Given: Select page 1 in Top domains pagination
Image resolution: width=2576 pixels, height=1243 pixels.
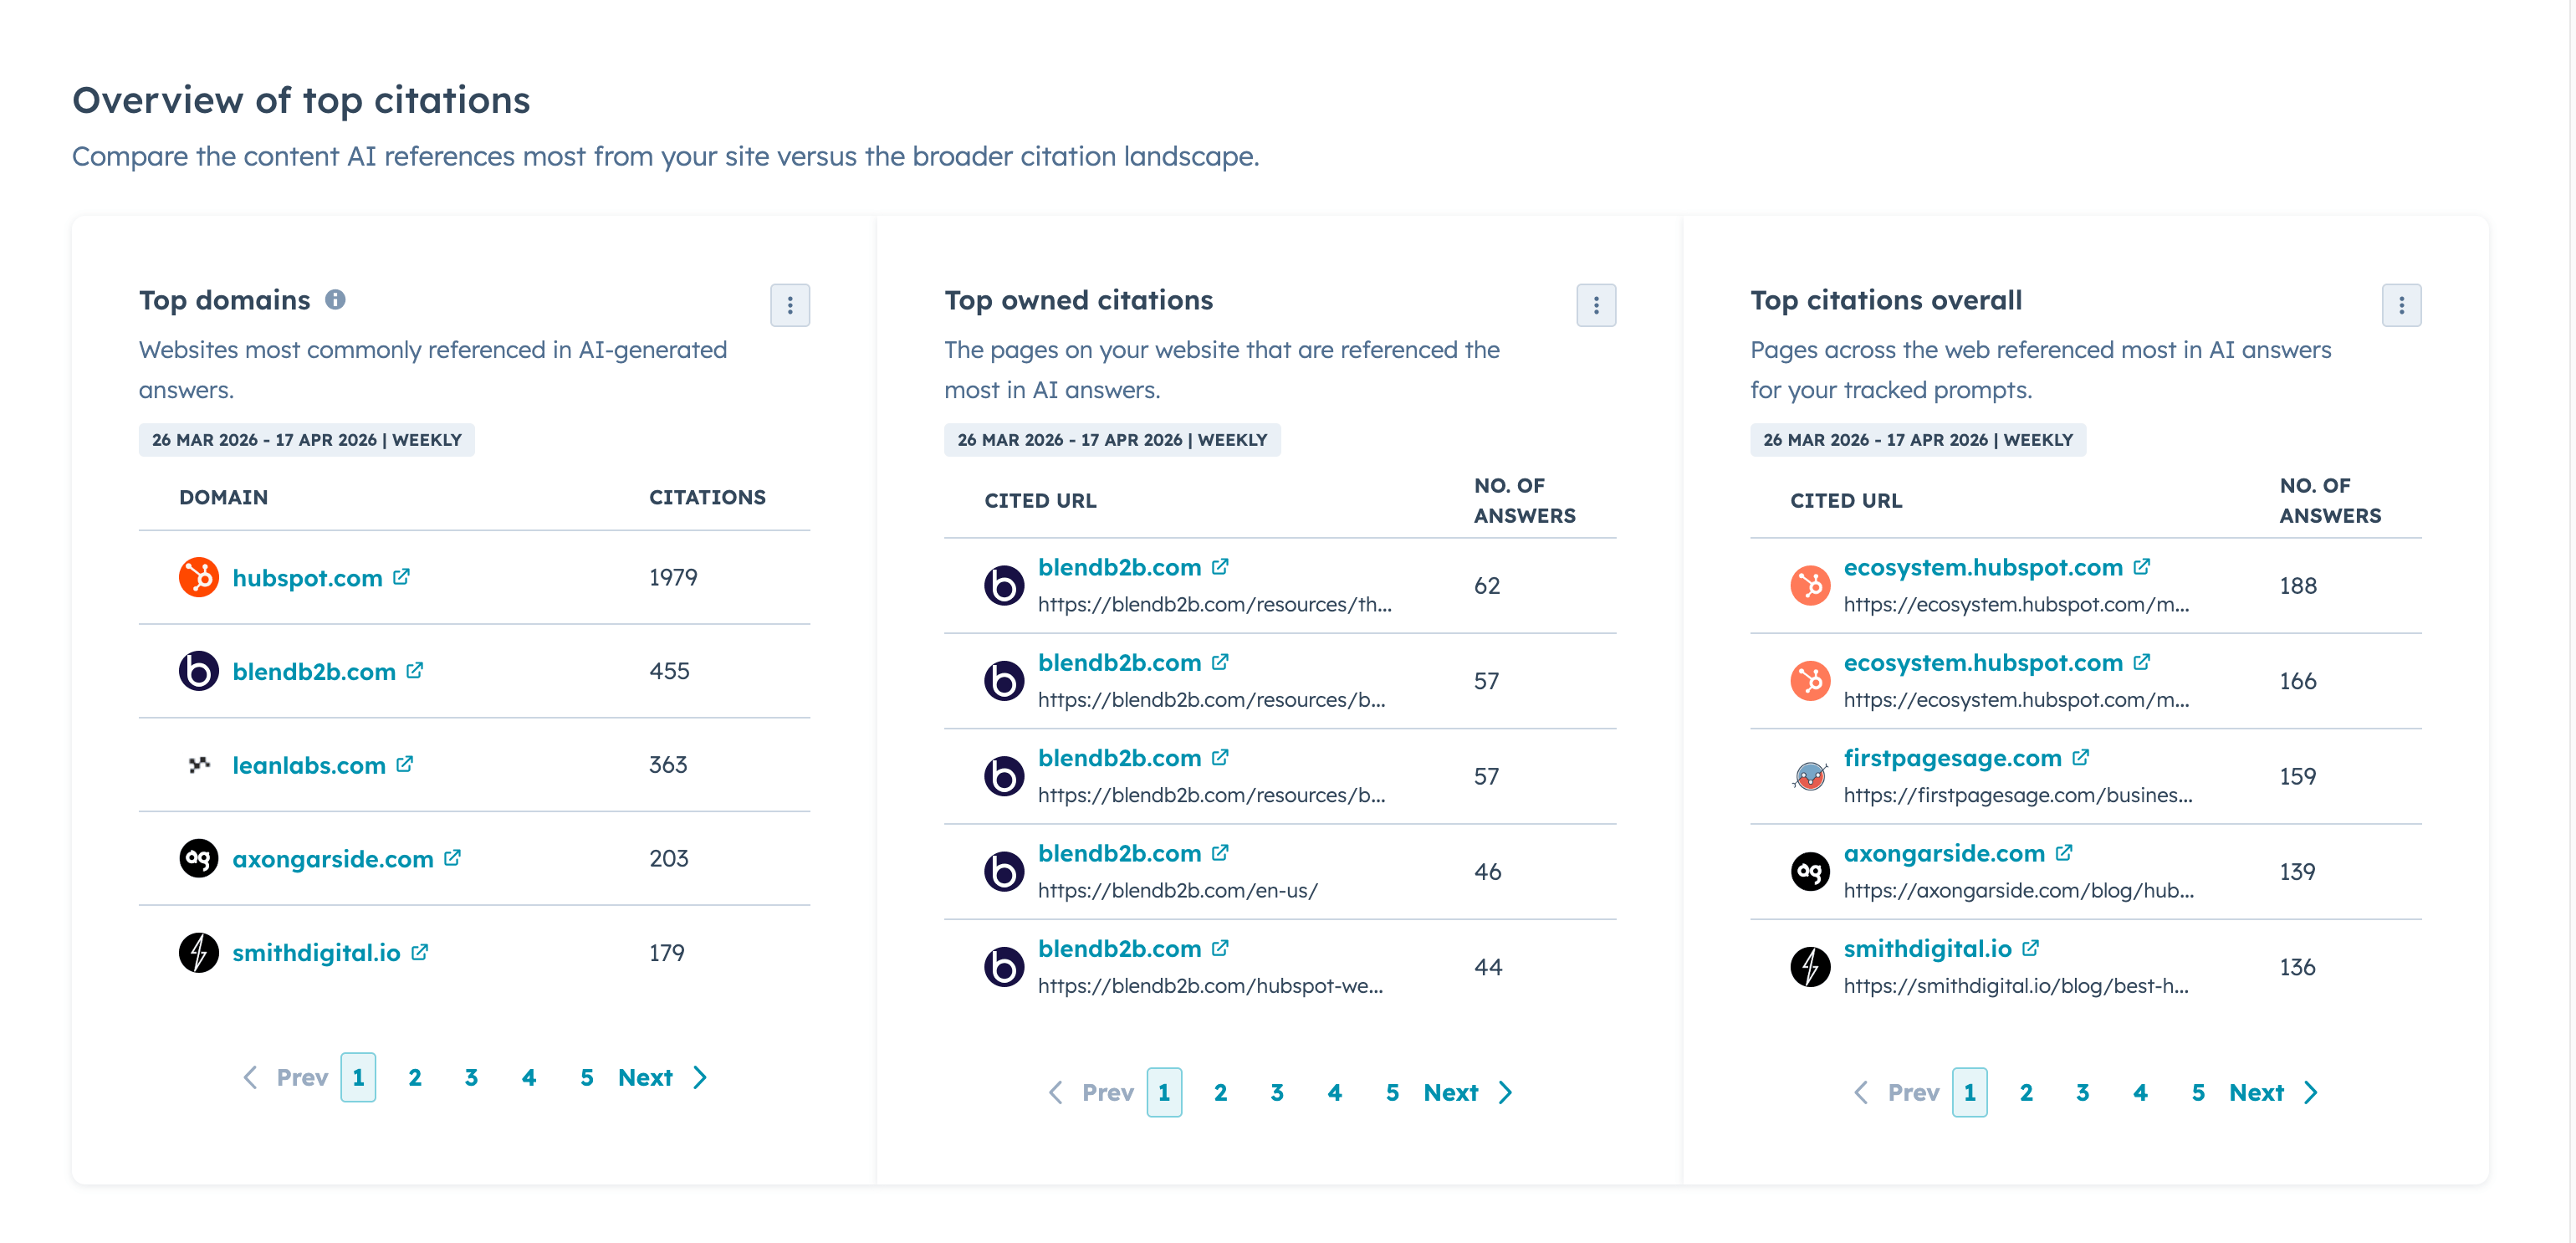Looking at the screenshot, I should pos(358,1077).
